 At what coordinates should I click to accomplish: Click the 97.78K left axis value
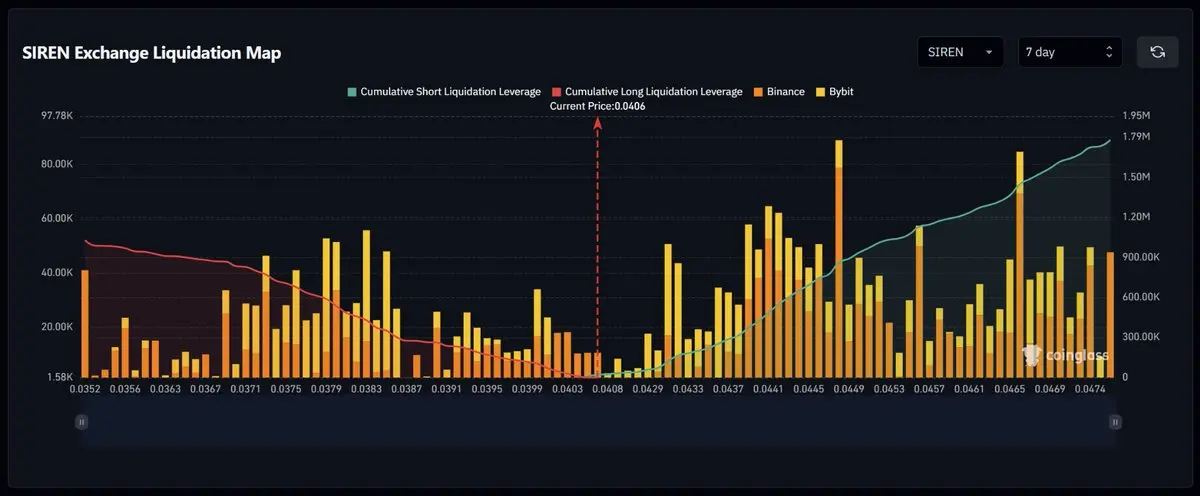click(x=56, y=117)
